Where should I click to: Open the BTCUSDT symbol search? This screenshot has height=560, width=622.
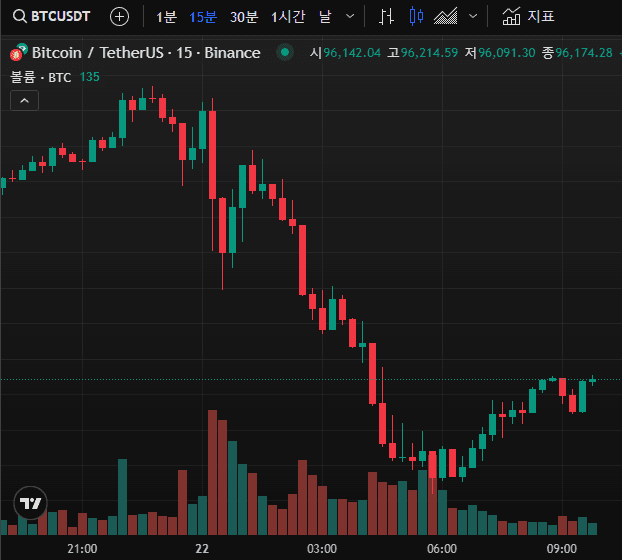click(52, 16)
